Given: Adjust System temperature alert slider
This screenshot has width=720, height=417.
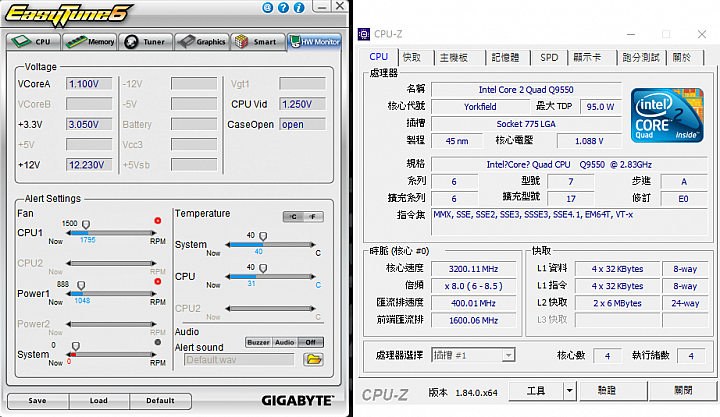Looking at the screenshot, I should 263,236.
